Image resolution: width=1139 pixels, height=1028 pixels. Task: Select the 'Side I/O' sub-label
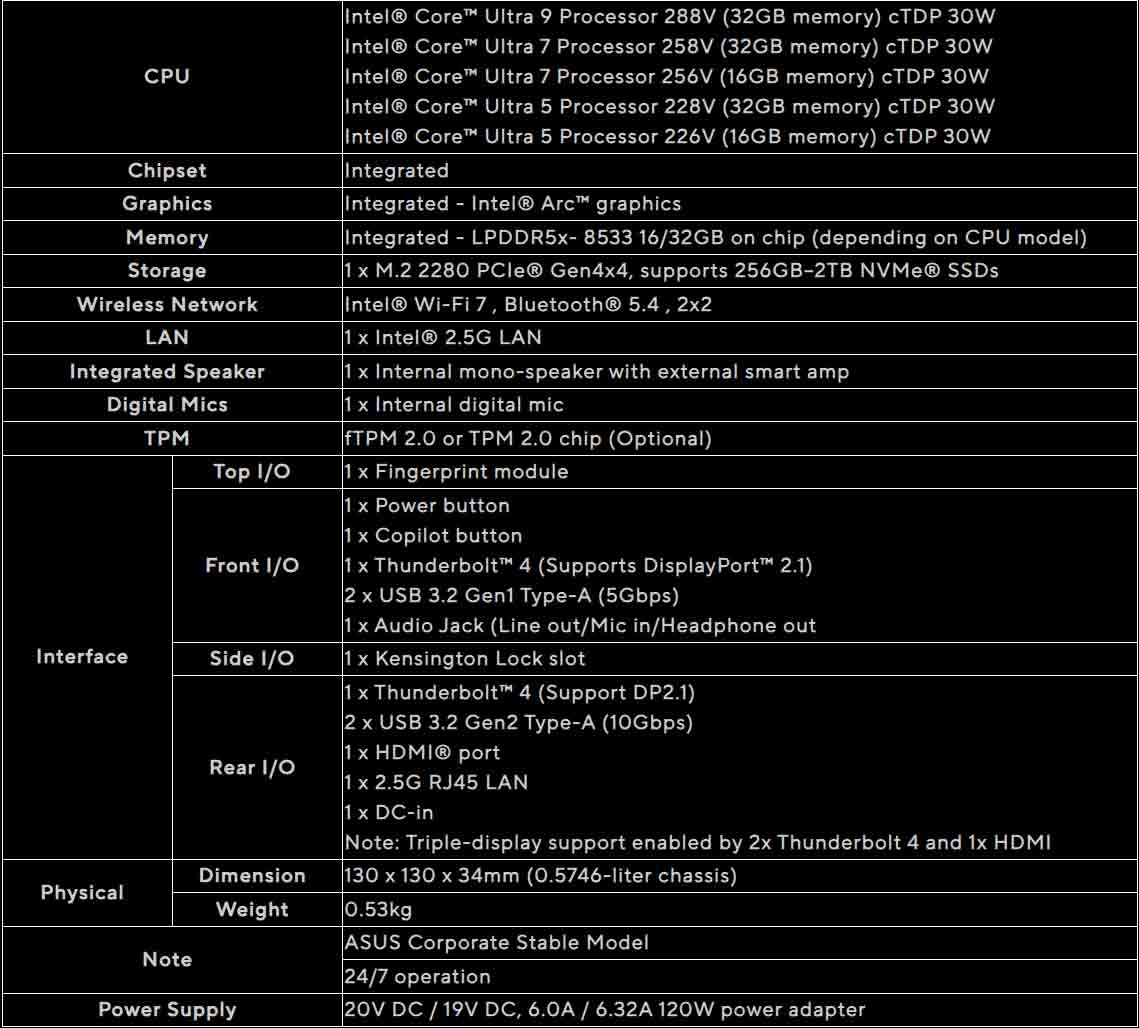coord(251,658)
